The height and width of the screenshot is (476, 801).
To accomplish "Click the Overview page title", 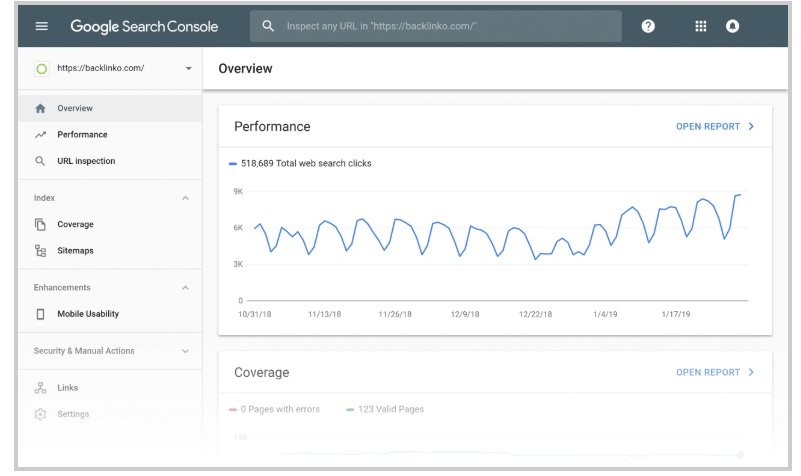I will (x=245, y=68).
